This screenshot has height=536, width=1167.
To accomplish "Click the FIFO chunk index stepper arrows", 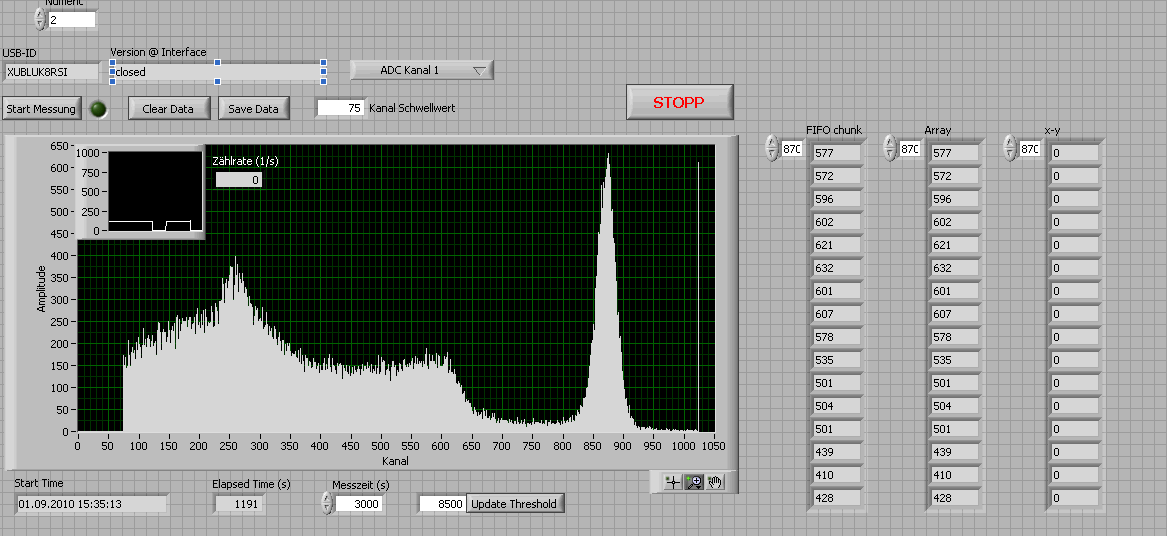I will [771, 149].
